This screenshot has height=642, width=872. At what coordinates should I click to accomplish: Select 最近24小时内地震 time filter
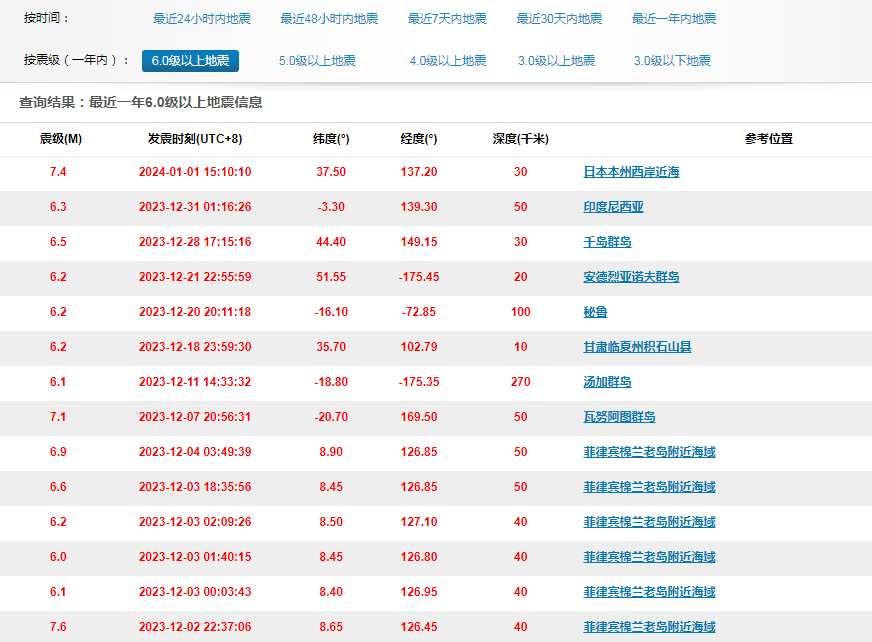coord(202,19)
